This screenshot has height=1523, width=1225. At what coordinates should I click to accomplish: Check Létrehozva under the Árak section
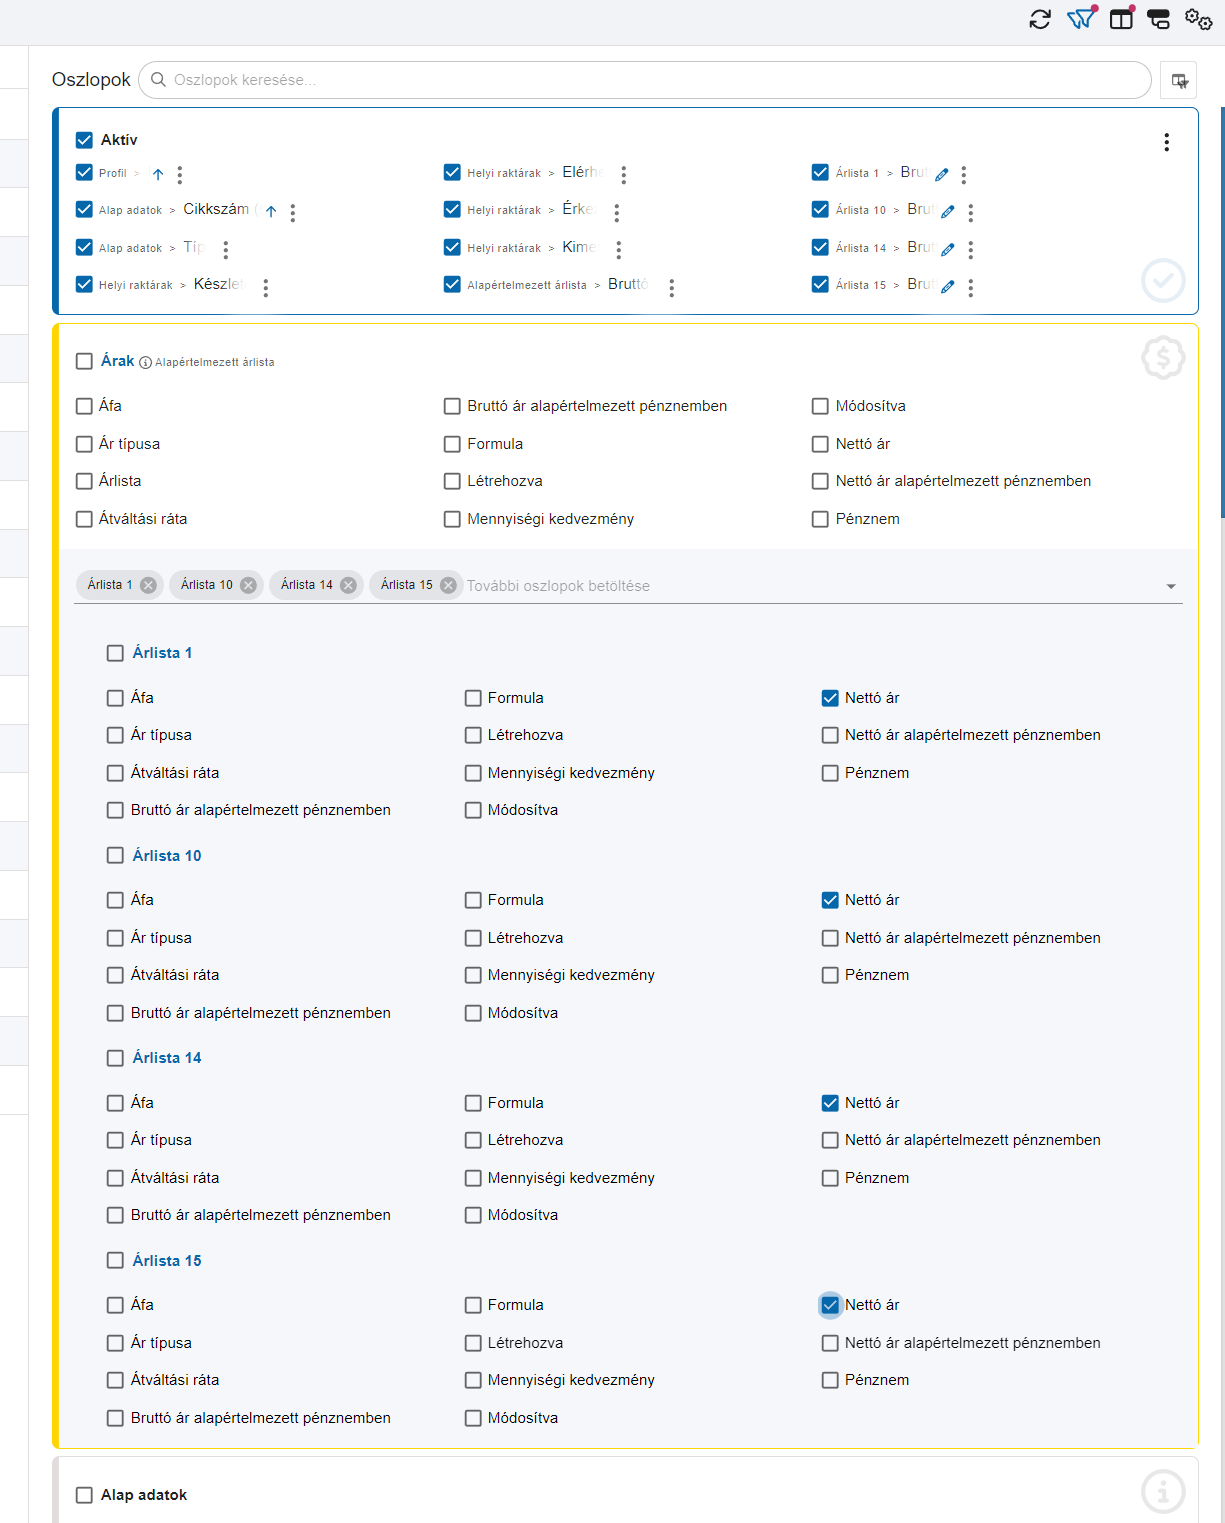pyautogui.click(x=453, y=481)
